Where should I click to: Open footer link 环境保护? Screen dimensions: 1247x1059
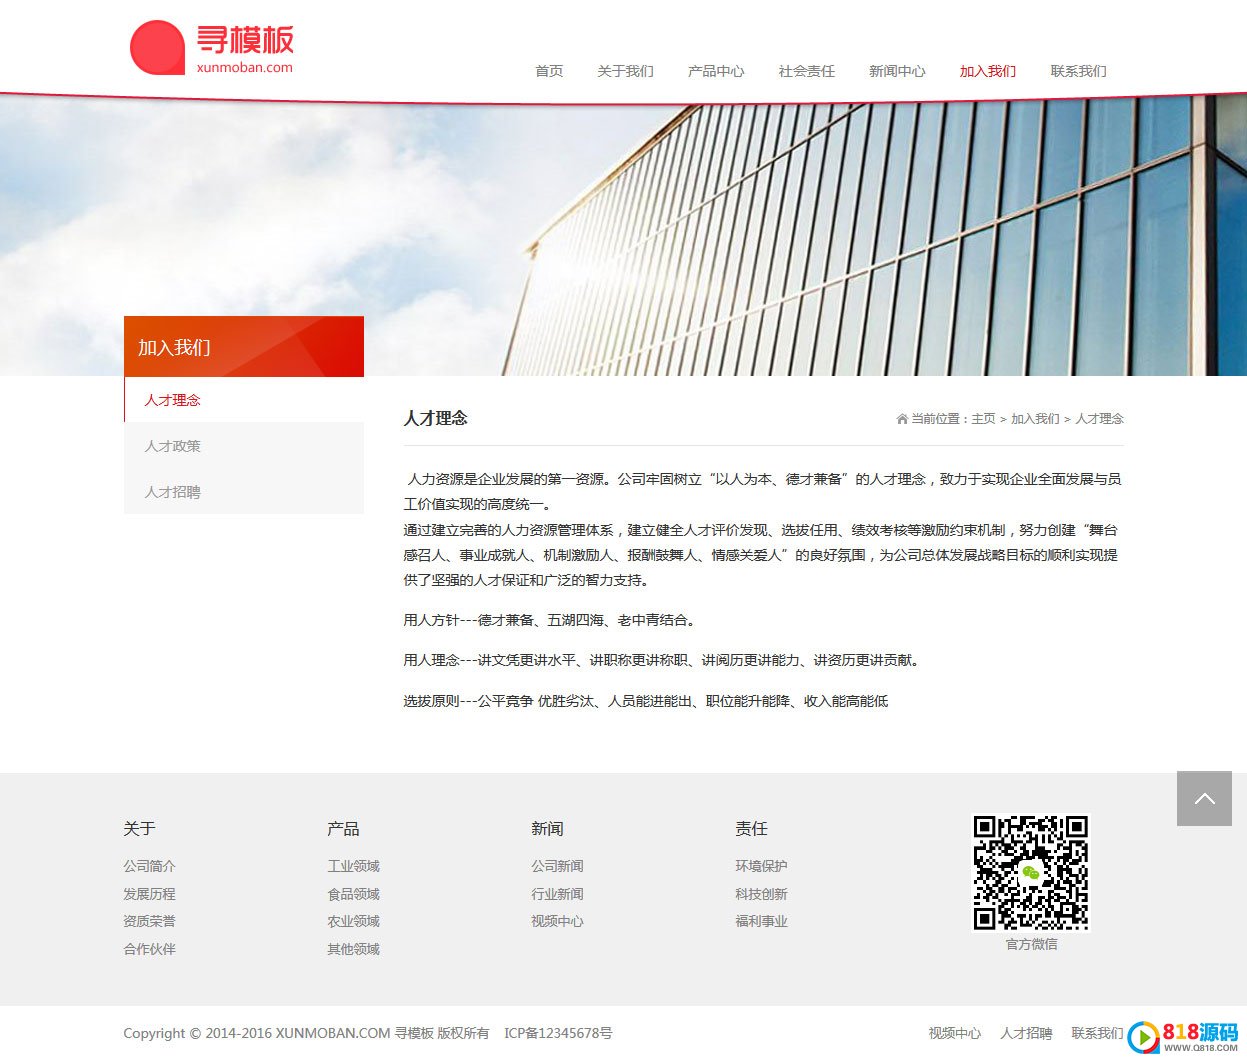click(761, 866)
